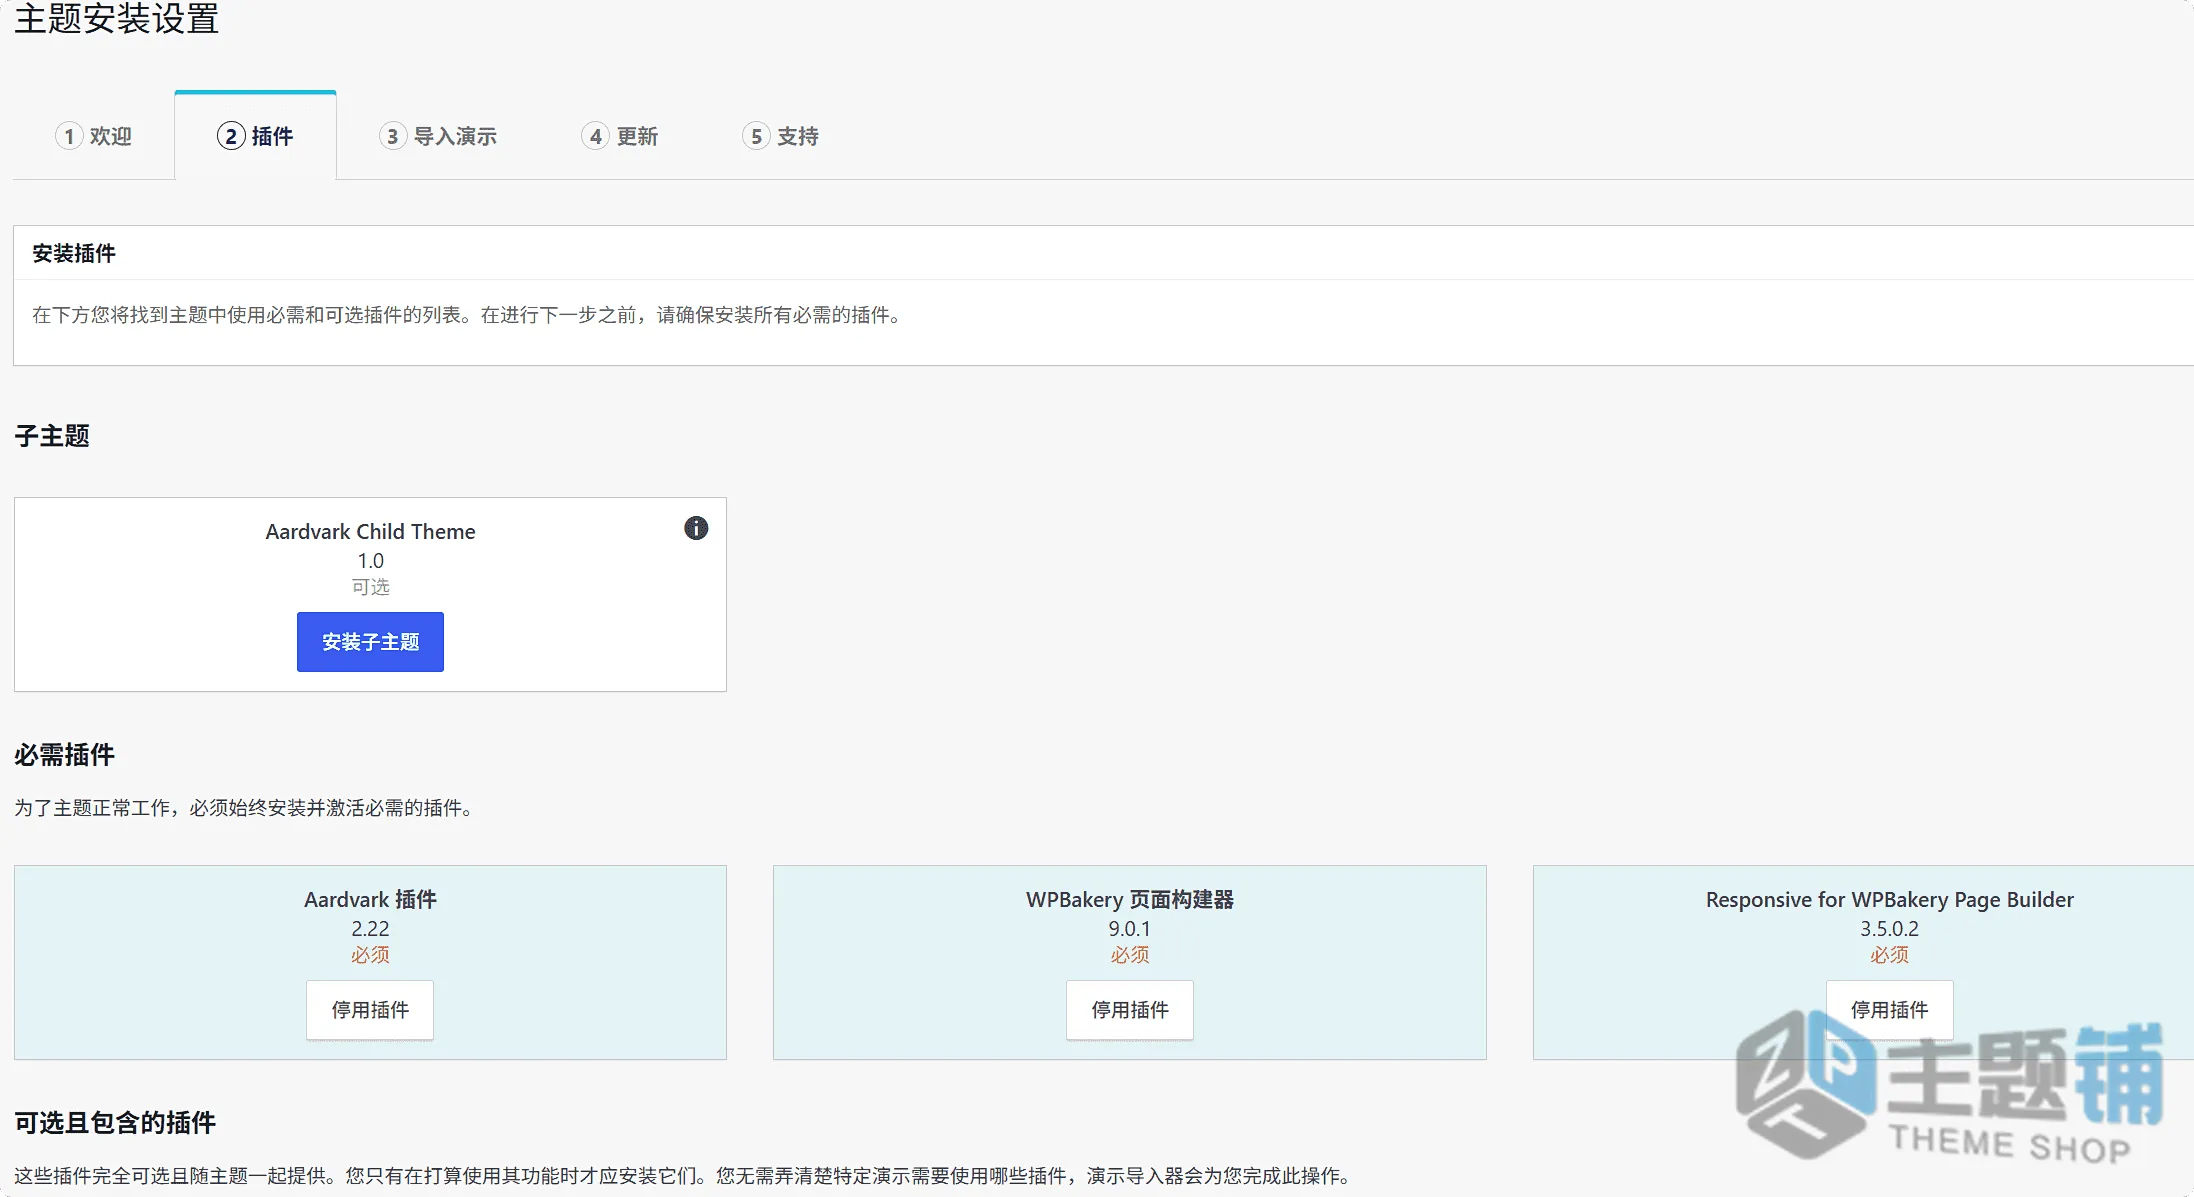
Task: Click the WPBakery 页面构建器 title
Action: [x=1130, y=900]
